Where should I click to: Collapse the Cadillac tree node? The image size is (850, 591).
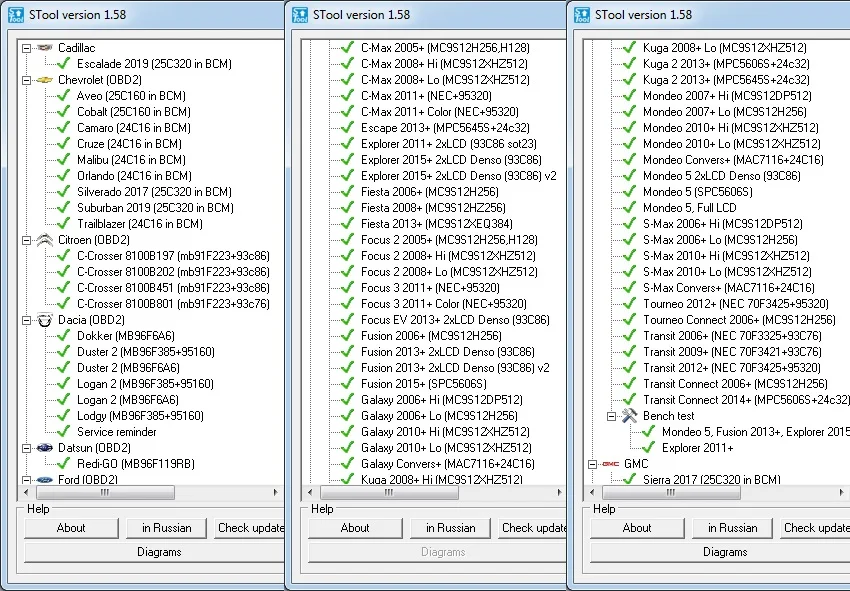(26, 48)
